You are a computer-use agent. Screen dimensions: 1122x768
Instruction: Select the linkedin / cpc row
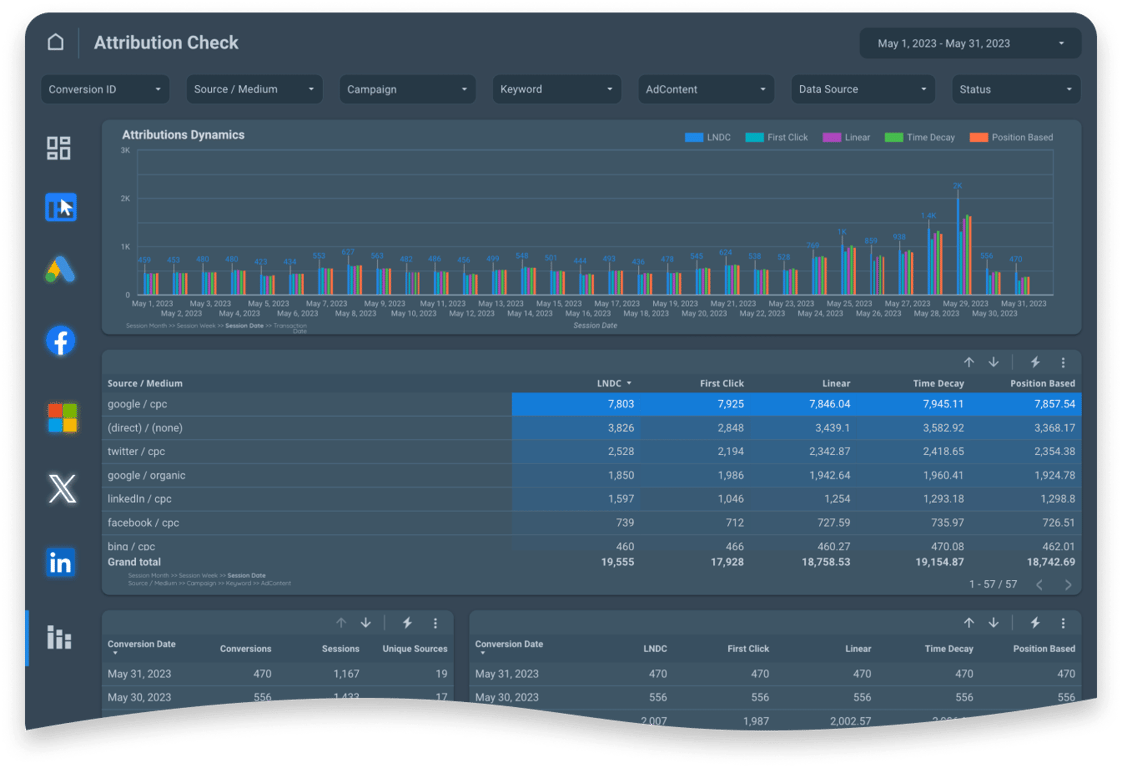pos(591,499)
